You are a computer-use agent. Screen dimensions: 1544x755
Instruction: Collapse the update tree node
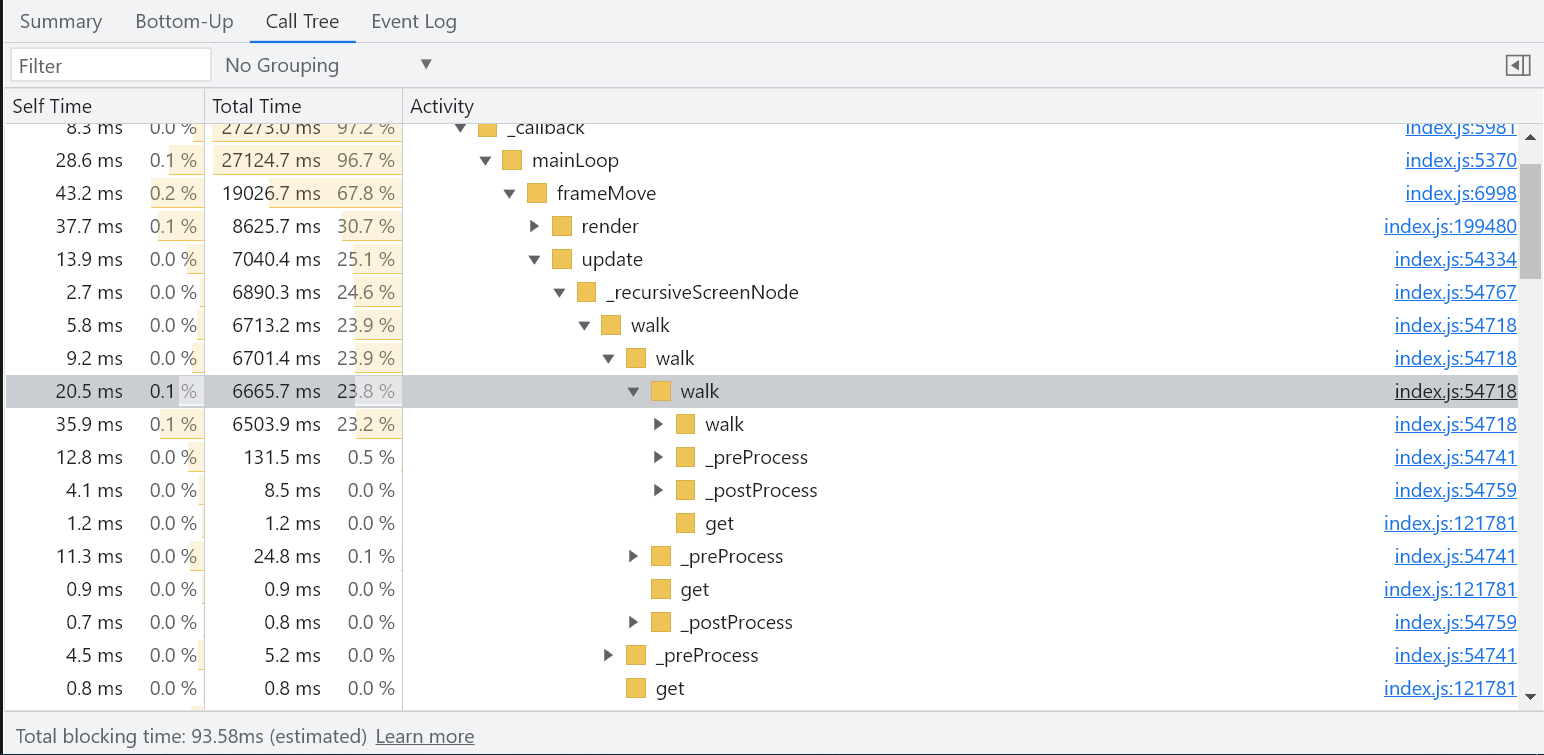tap(535, 259)
